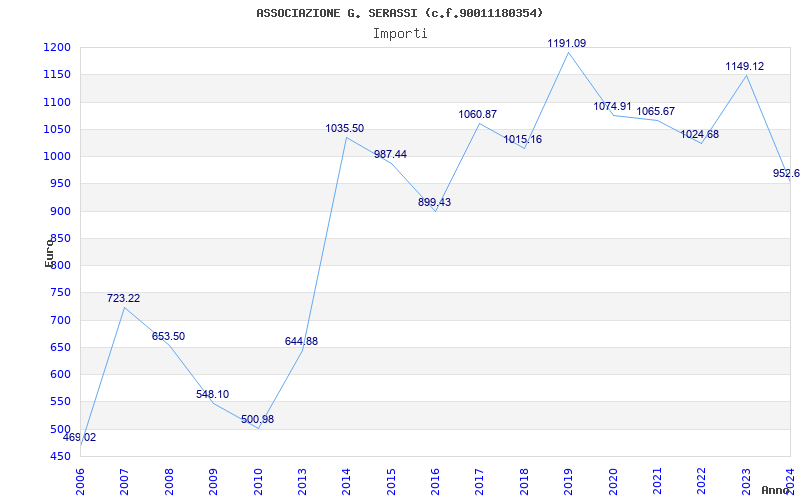Select the 899.43 data label
800x500 pixels.
435,203
